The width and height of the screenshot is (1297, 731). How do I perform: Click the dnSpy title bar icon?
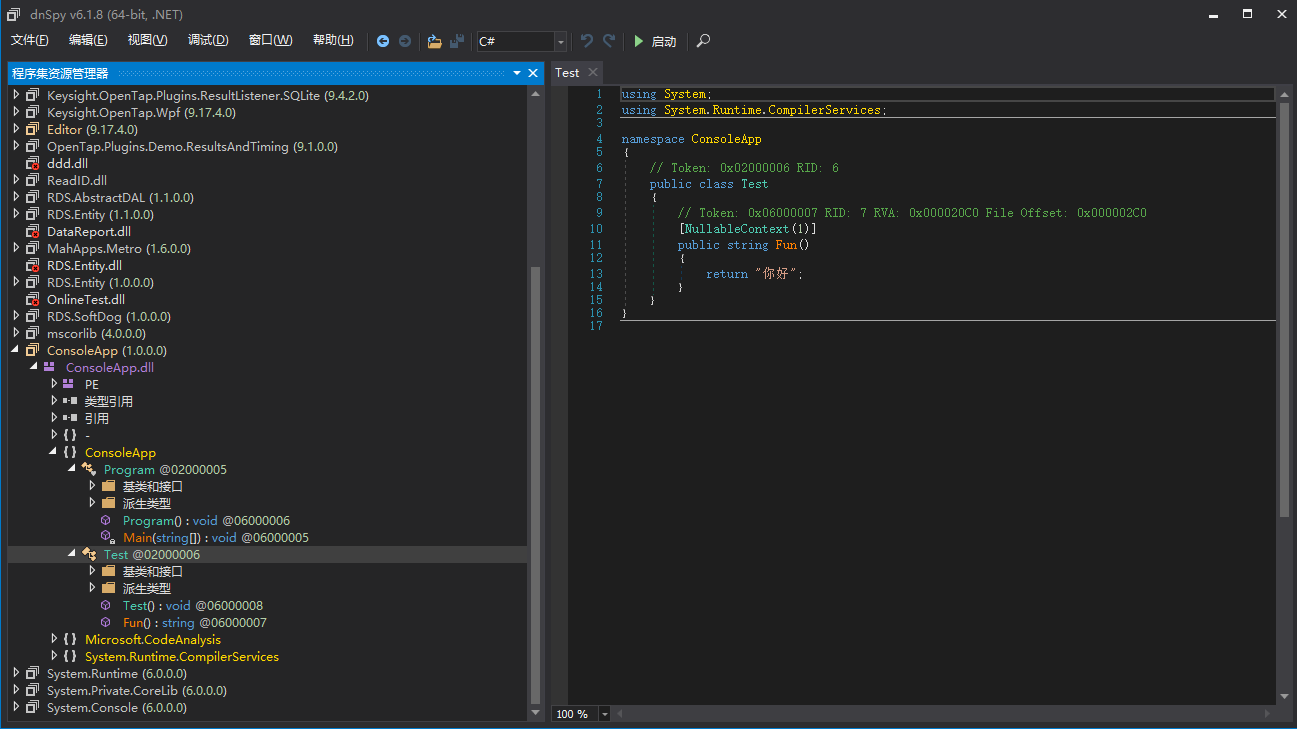point(14,13)
